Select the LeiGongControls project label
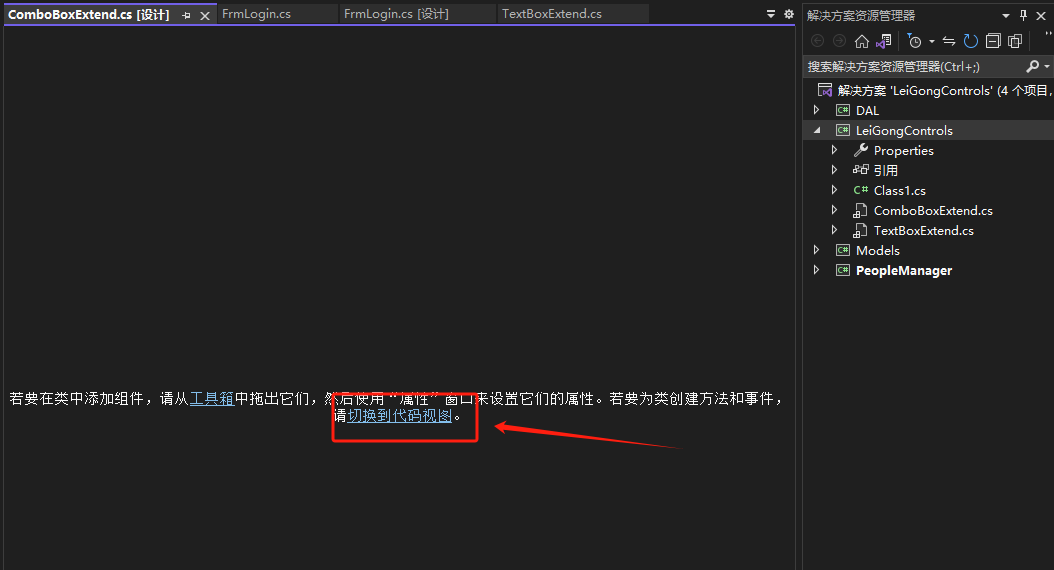 [x=904, y=130]
